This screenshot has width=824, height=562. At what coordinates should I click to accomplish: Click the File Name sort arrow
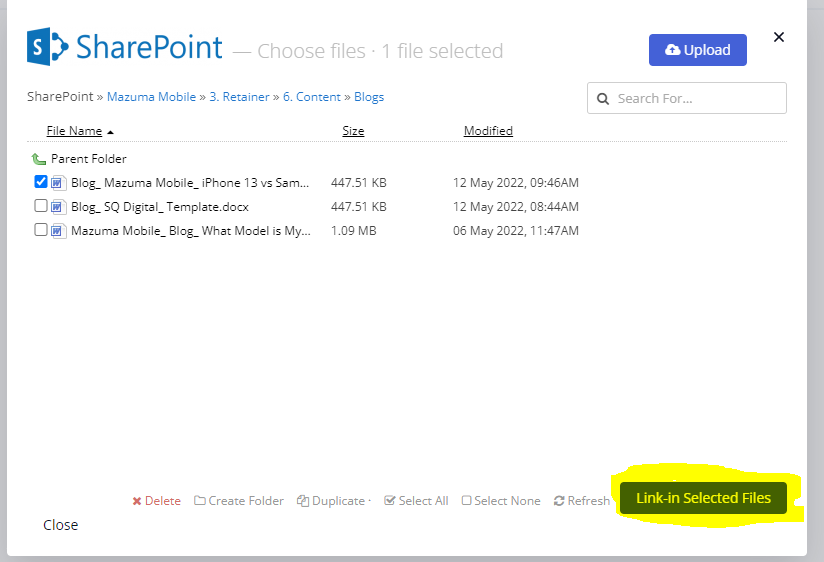(110, 132)
